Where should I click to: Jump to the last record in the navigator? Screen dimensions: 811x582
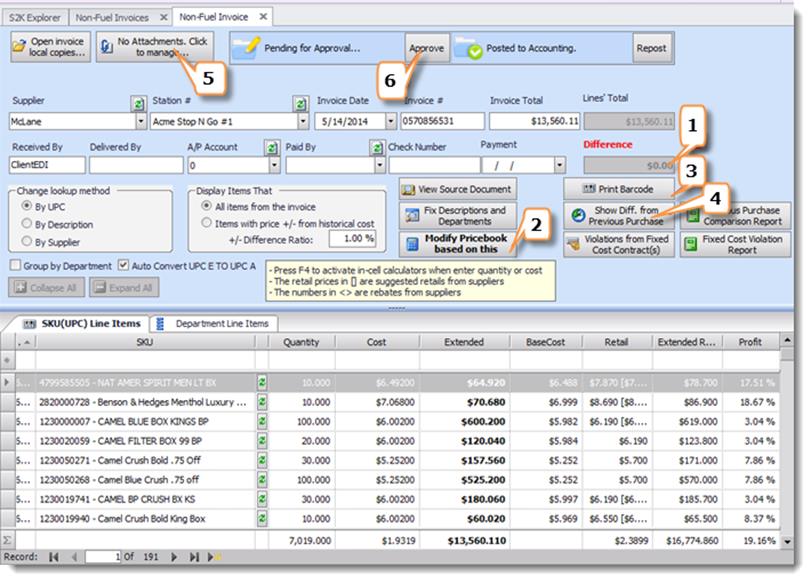click(x=195, y=556)
